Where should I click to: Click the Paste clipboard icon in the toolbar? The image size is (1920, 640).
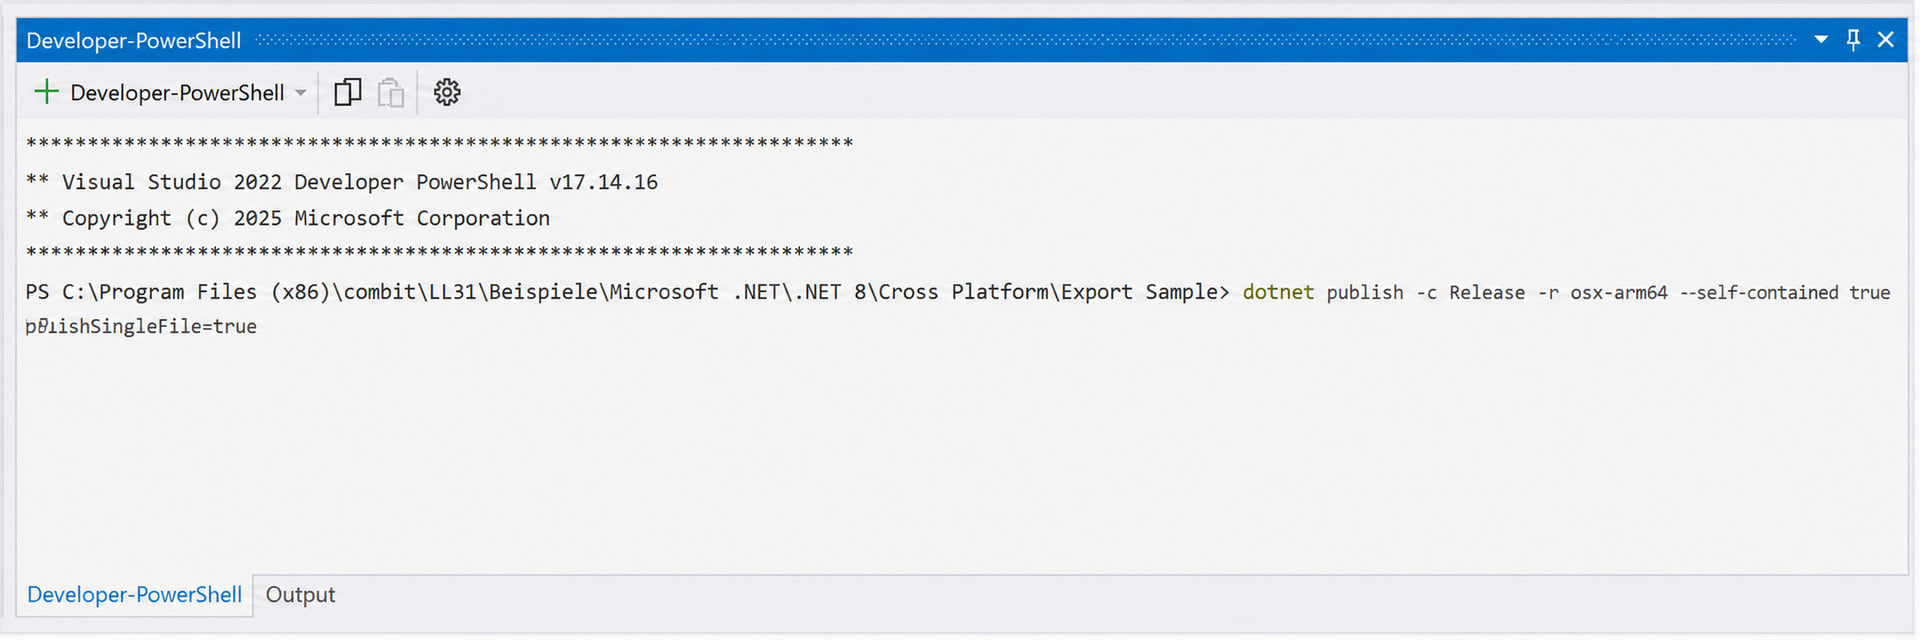[x=391, y=93]
